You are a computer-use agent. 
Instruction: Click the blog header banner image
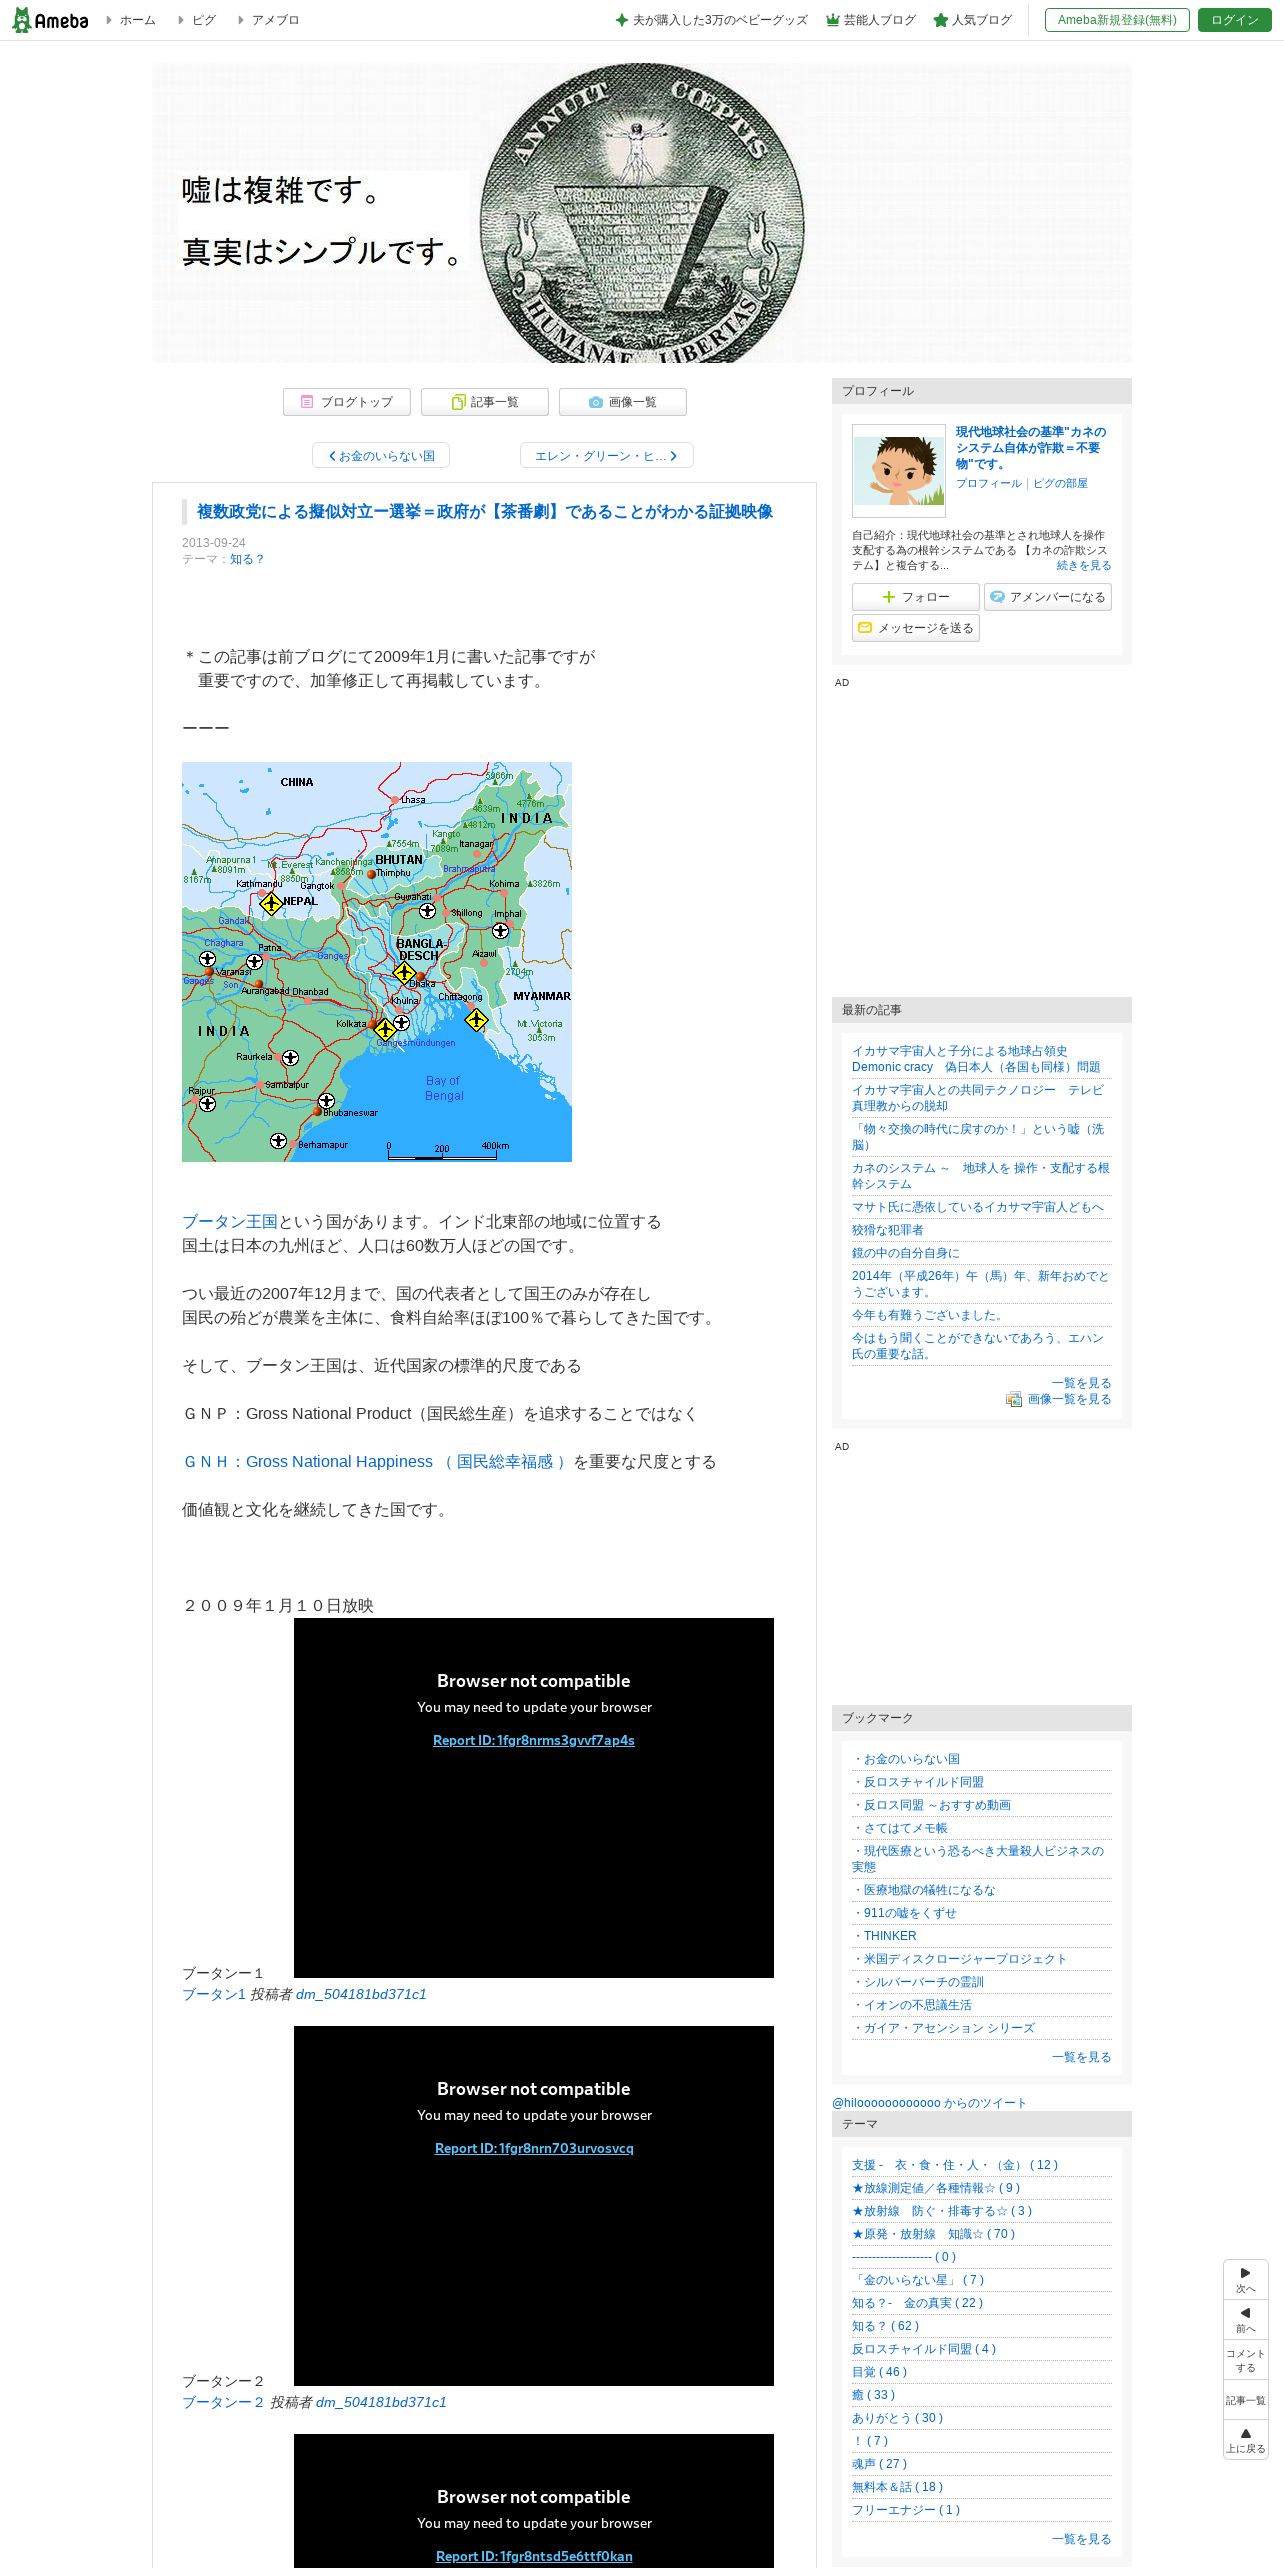(642, 213)
